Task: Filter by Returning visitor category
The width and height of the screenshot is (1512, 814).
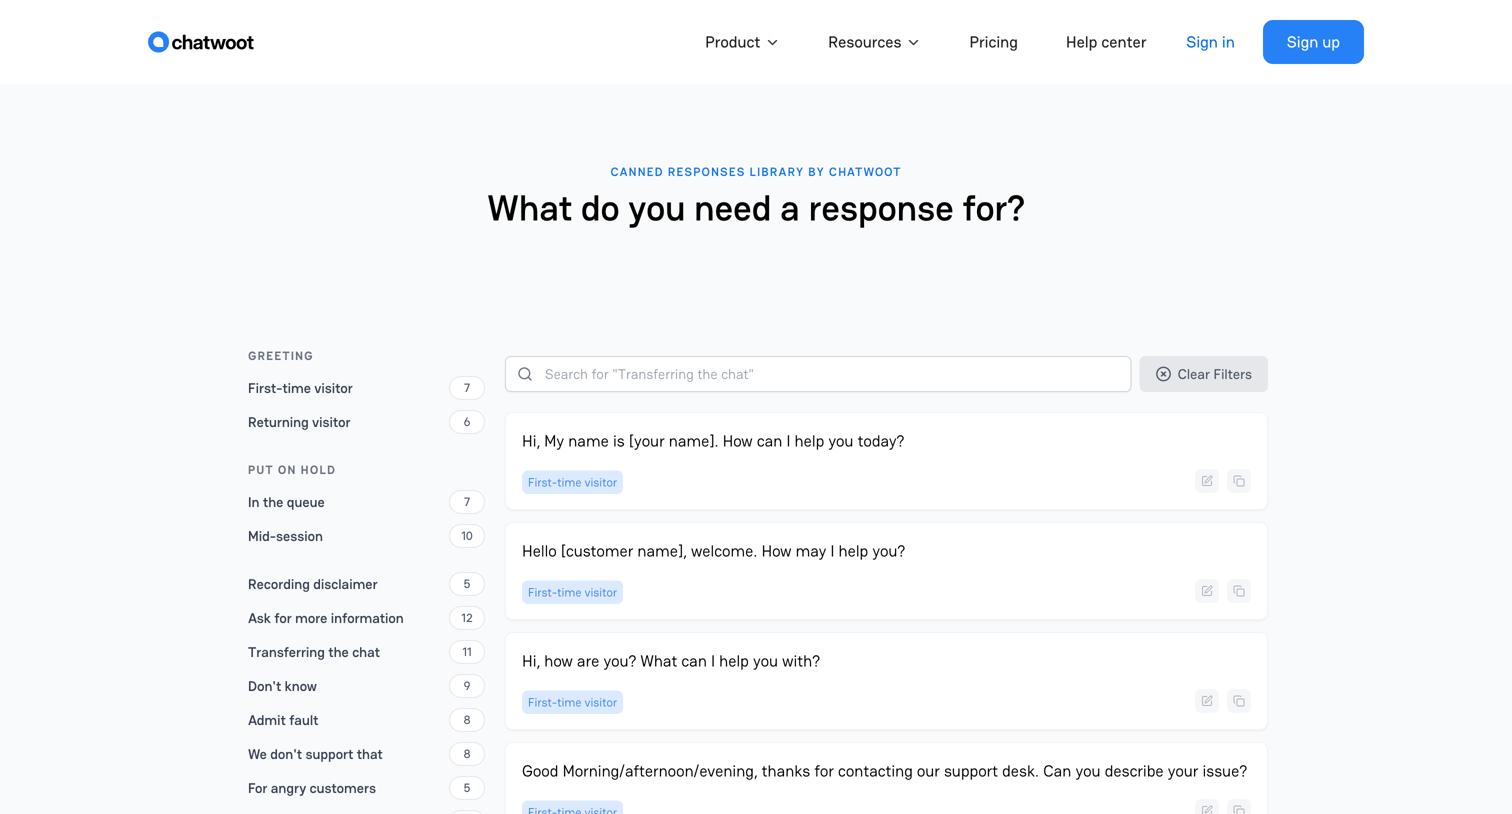Action: coord(366,422)
